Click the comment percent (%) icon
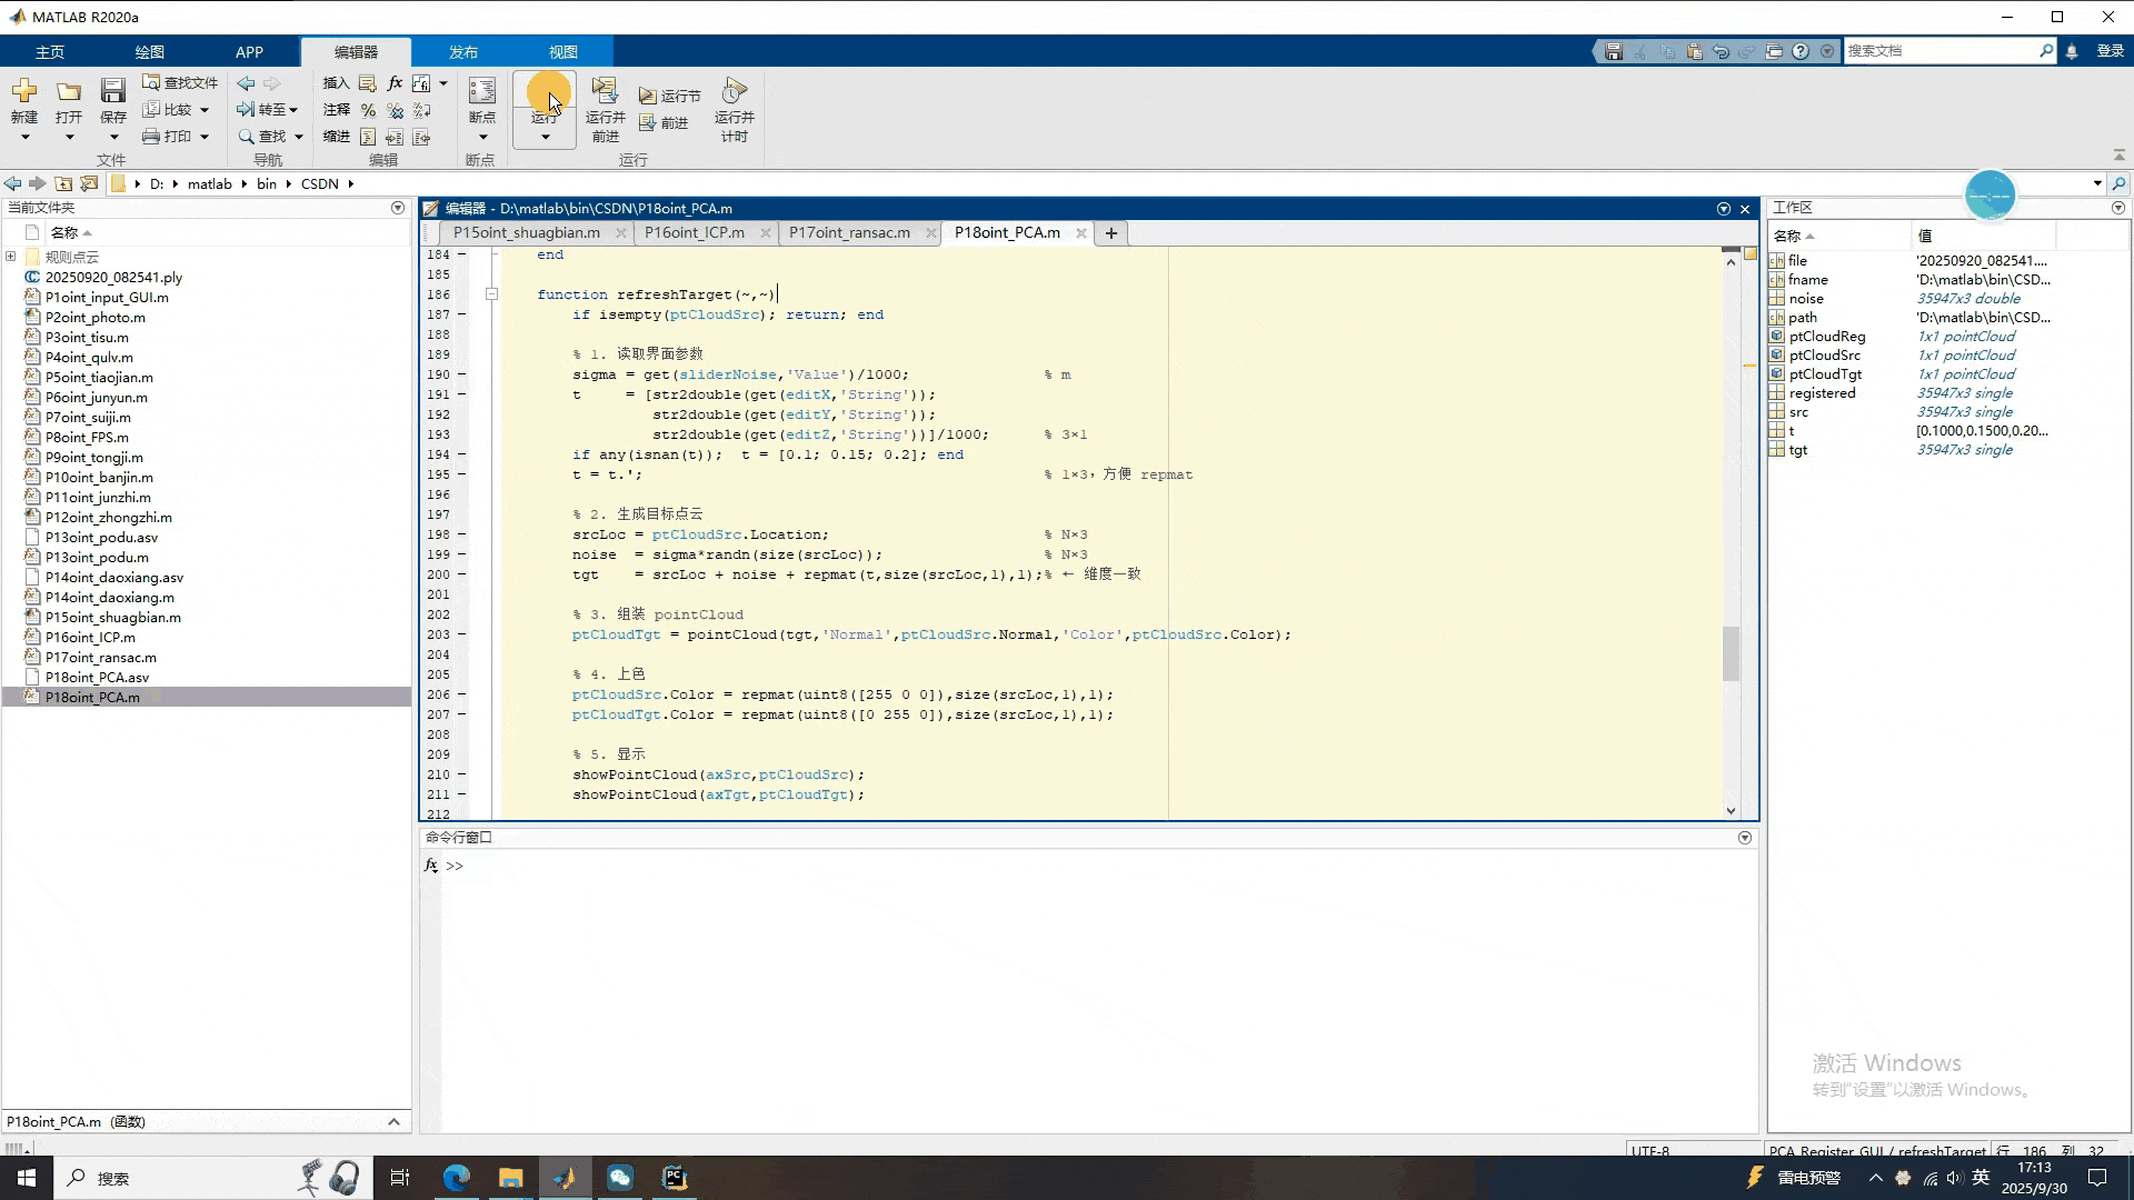This screenshot has width=2134, height=1200. click(x=368, y=110)
